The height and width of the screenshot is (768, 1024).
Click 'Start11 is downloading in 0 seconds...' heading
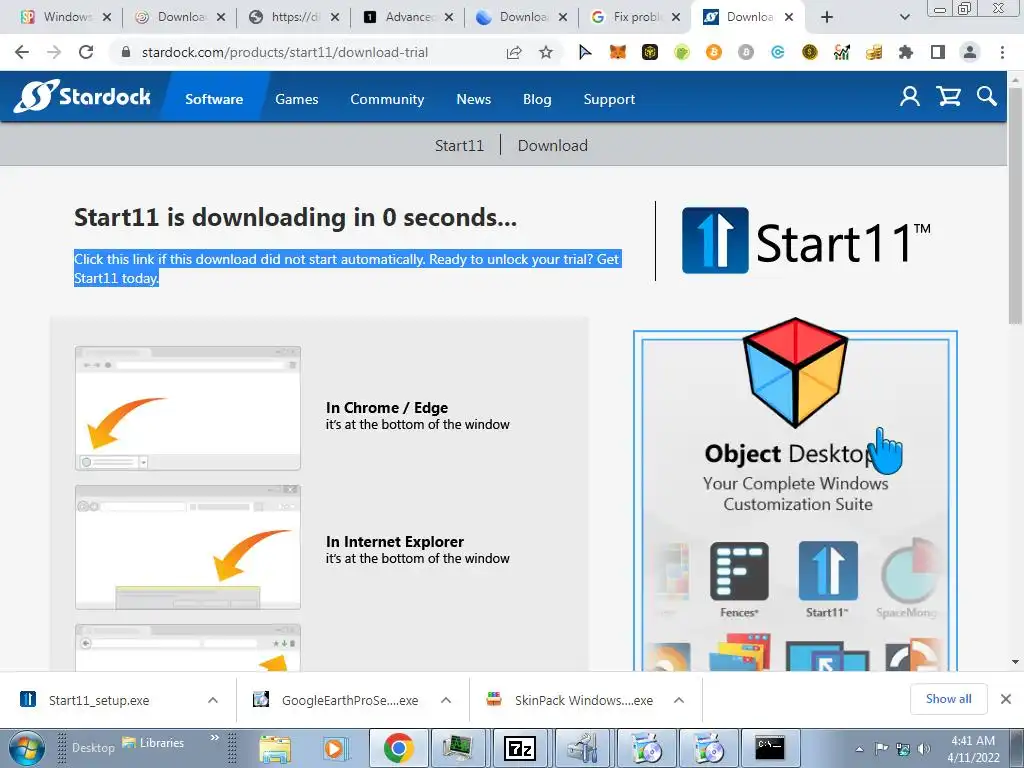[295, 217]
